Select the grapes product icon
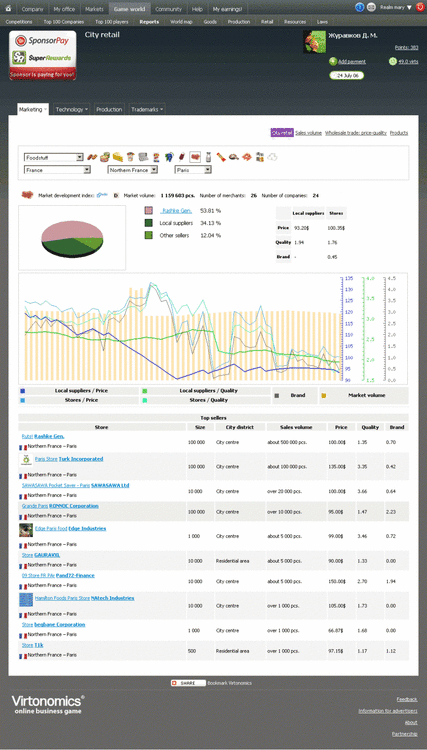Screen dimensions: 427x750 point(169,157)
